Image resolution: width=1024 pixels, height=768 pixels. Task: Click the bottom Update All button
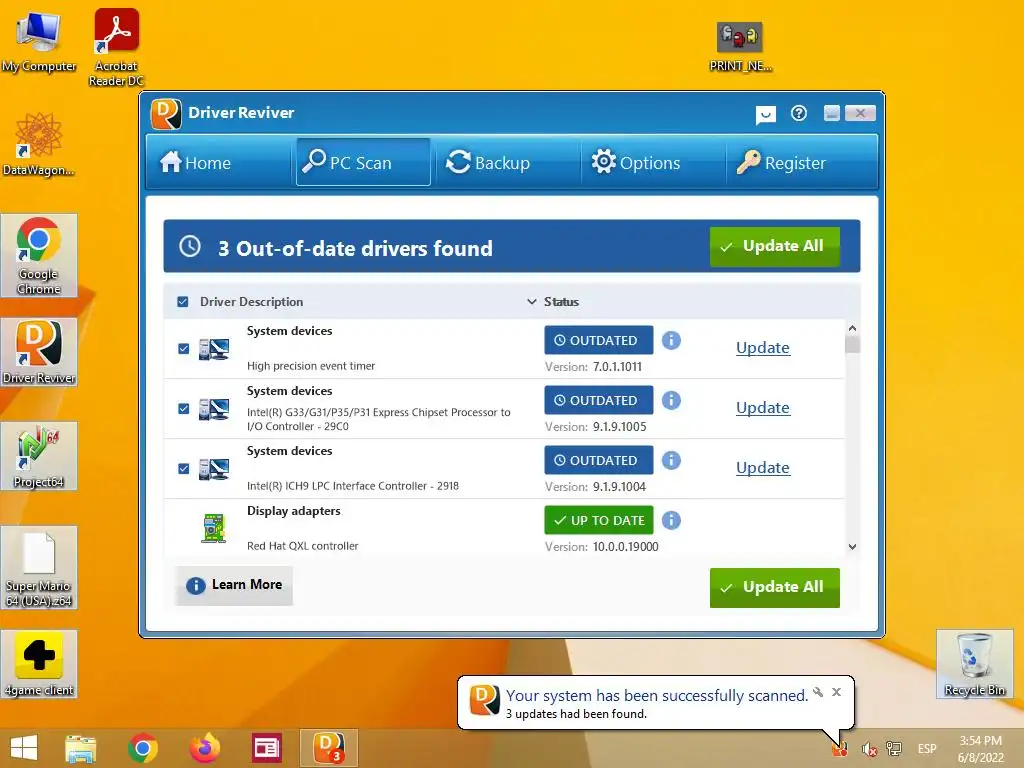tap(775, 587)
